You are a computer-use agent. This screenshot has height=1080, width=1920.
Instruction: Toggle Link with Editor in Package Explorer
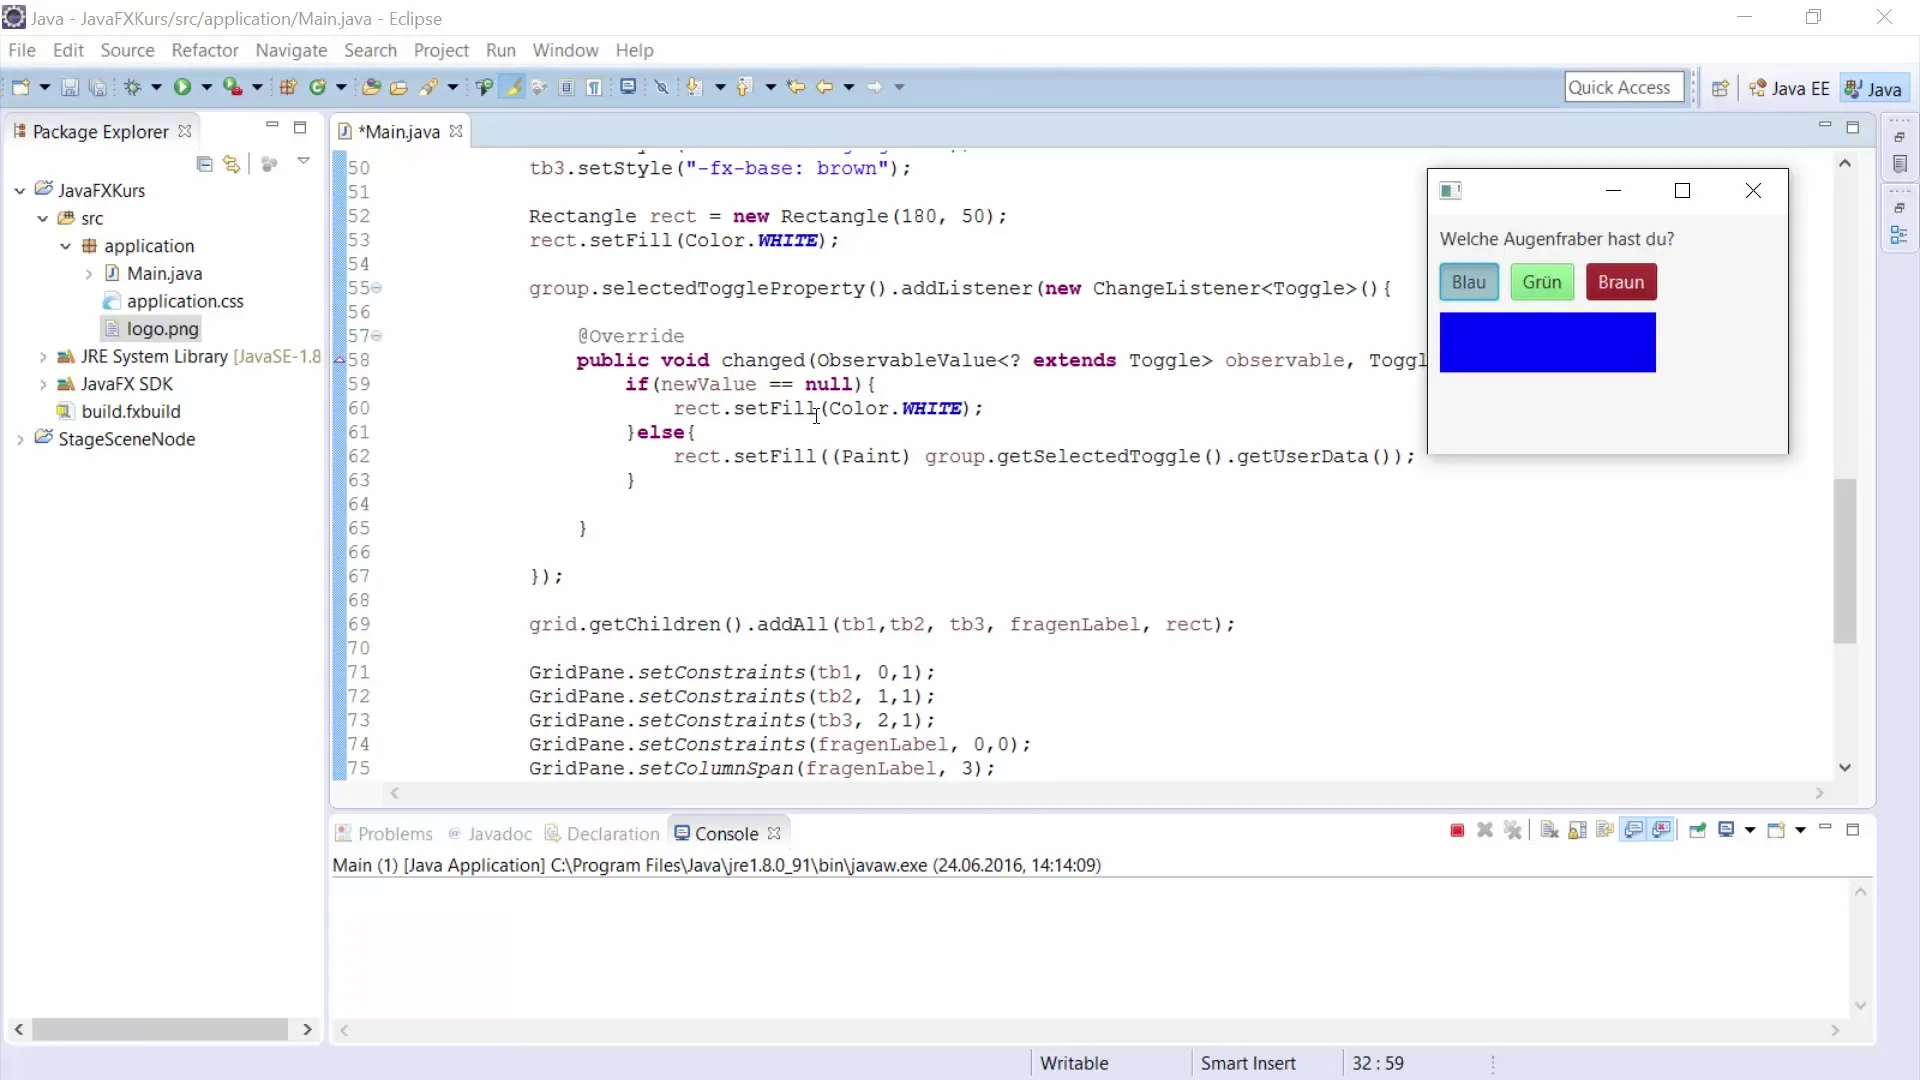231,163
